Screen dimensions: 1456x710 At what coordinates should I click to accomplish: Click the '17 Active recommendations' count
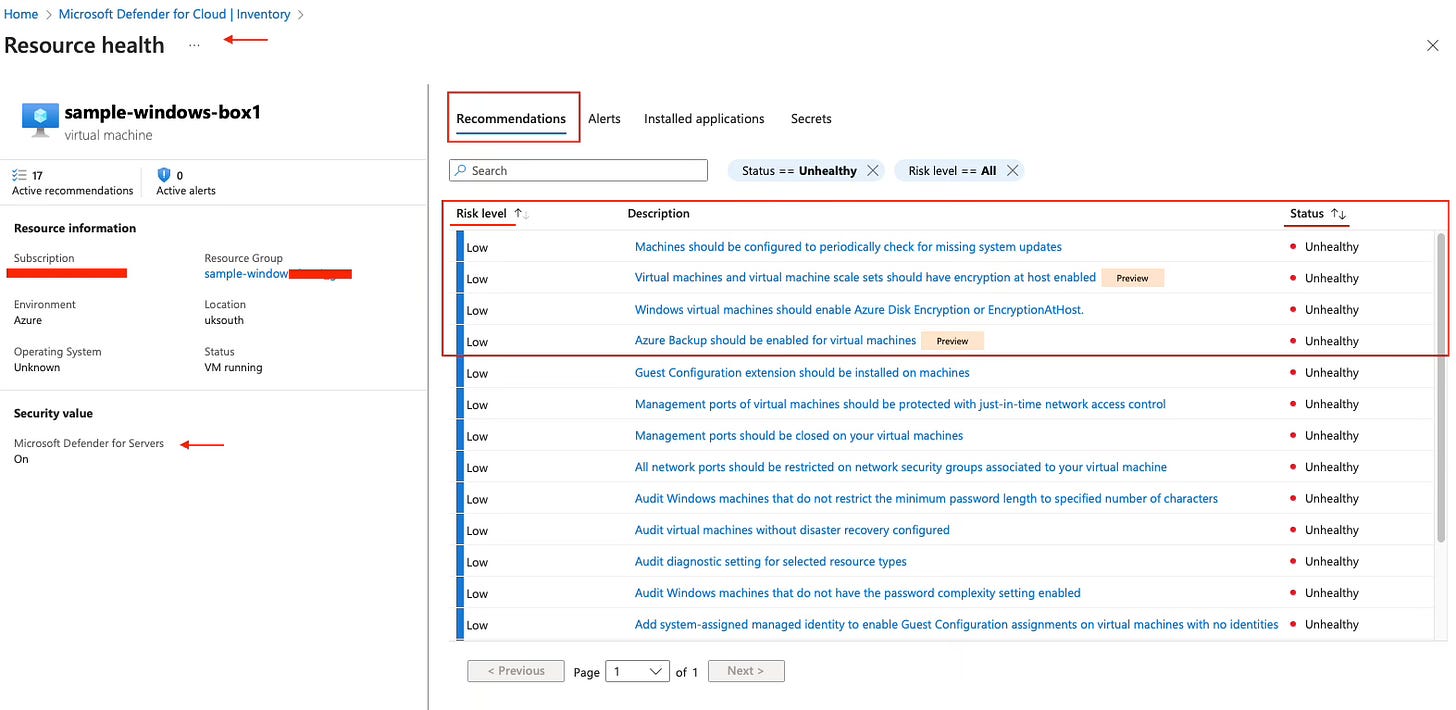[72, 183]
